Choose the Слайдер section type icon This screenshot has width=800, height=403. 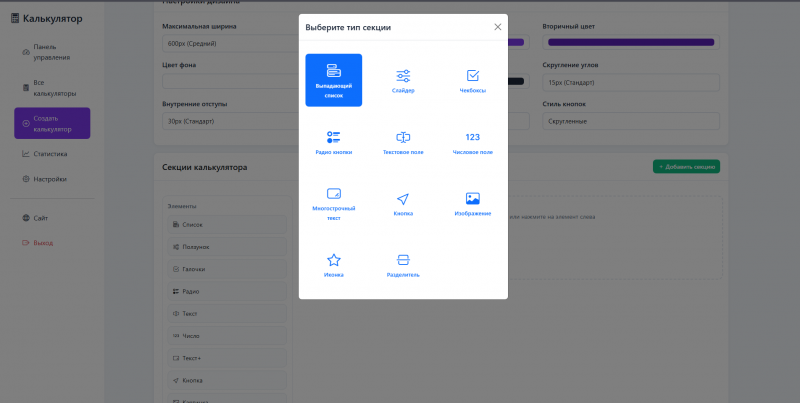[403, 76]
